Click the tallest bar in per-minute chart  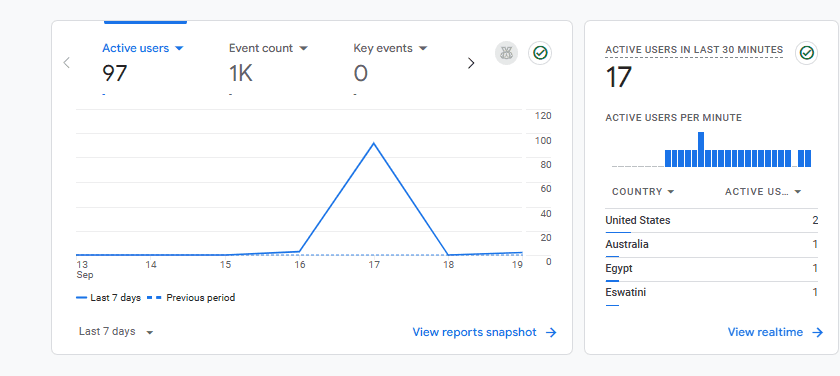pos(701,149)
